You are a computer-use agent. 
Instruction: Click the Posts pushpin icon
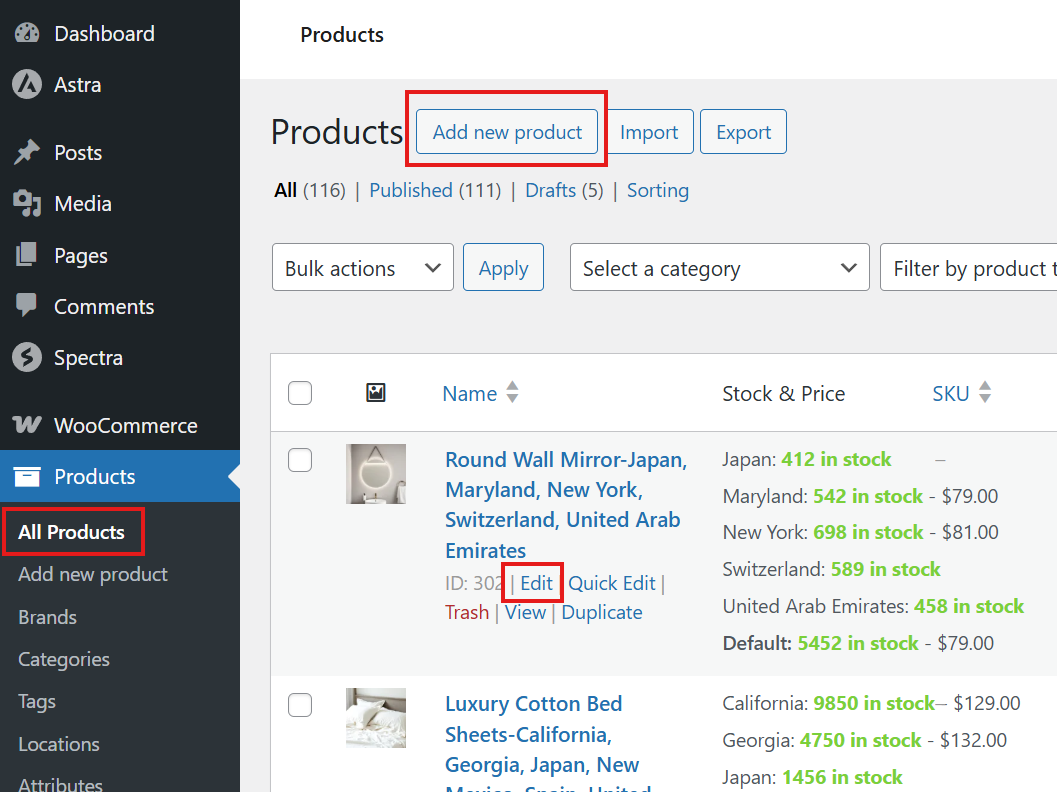(x=27, y=153)
